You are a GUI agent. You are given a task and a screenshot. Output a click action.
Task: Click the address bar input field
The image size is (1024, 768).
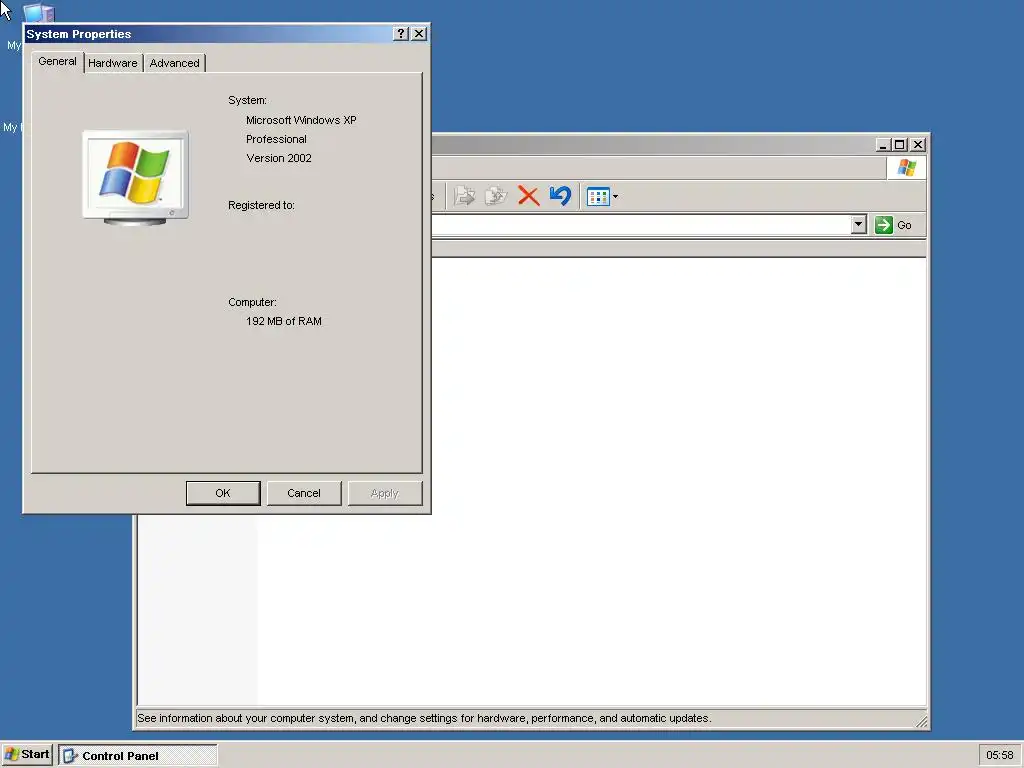tap(641, 225)
